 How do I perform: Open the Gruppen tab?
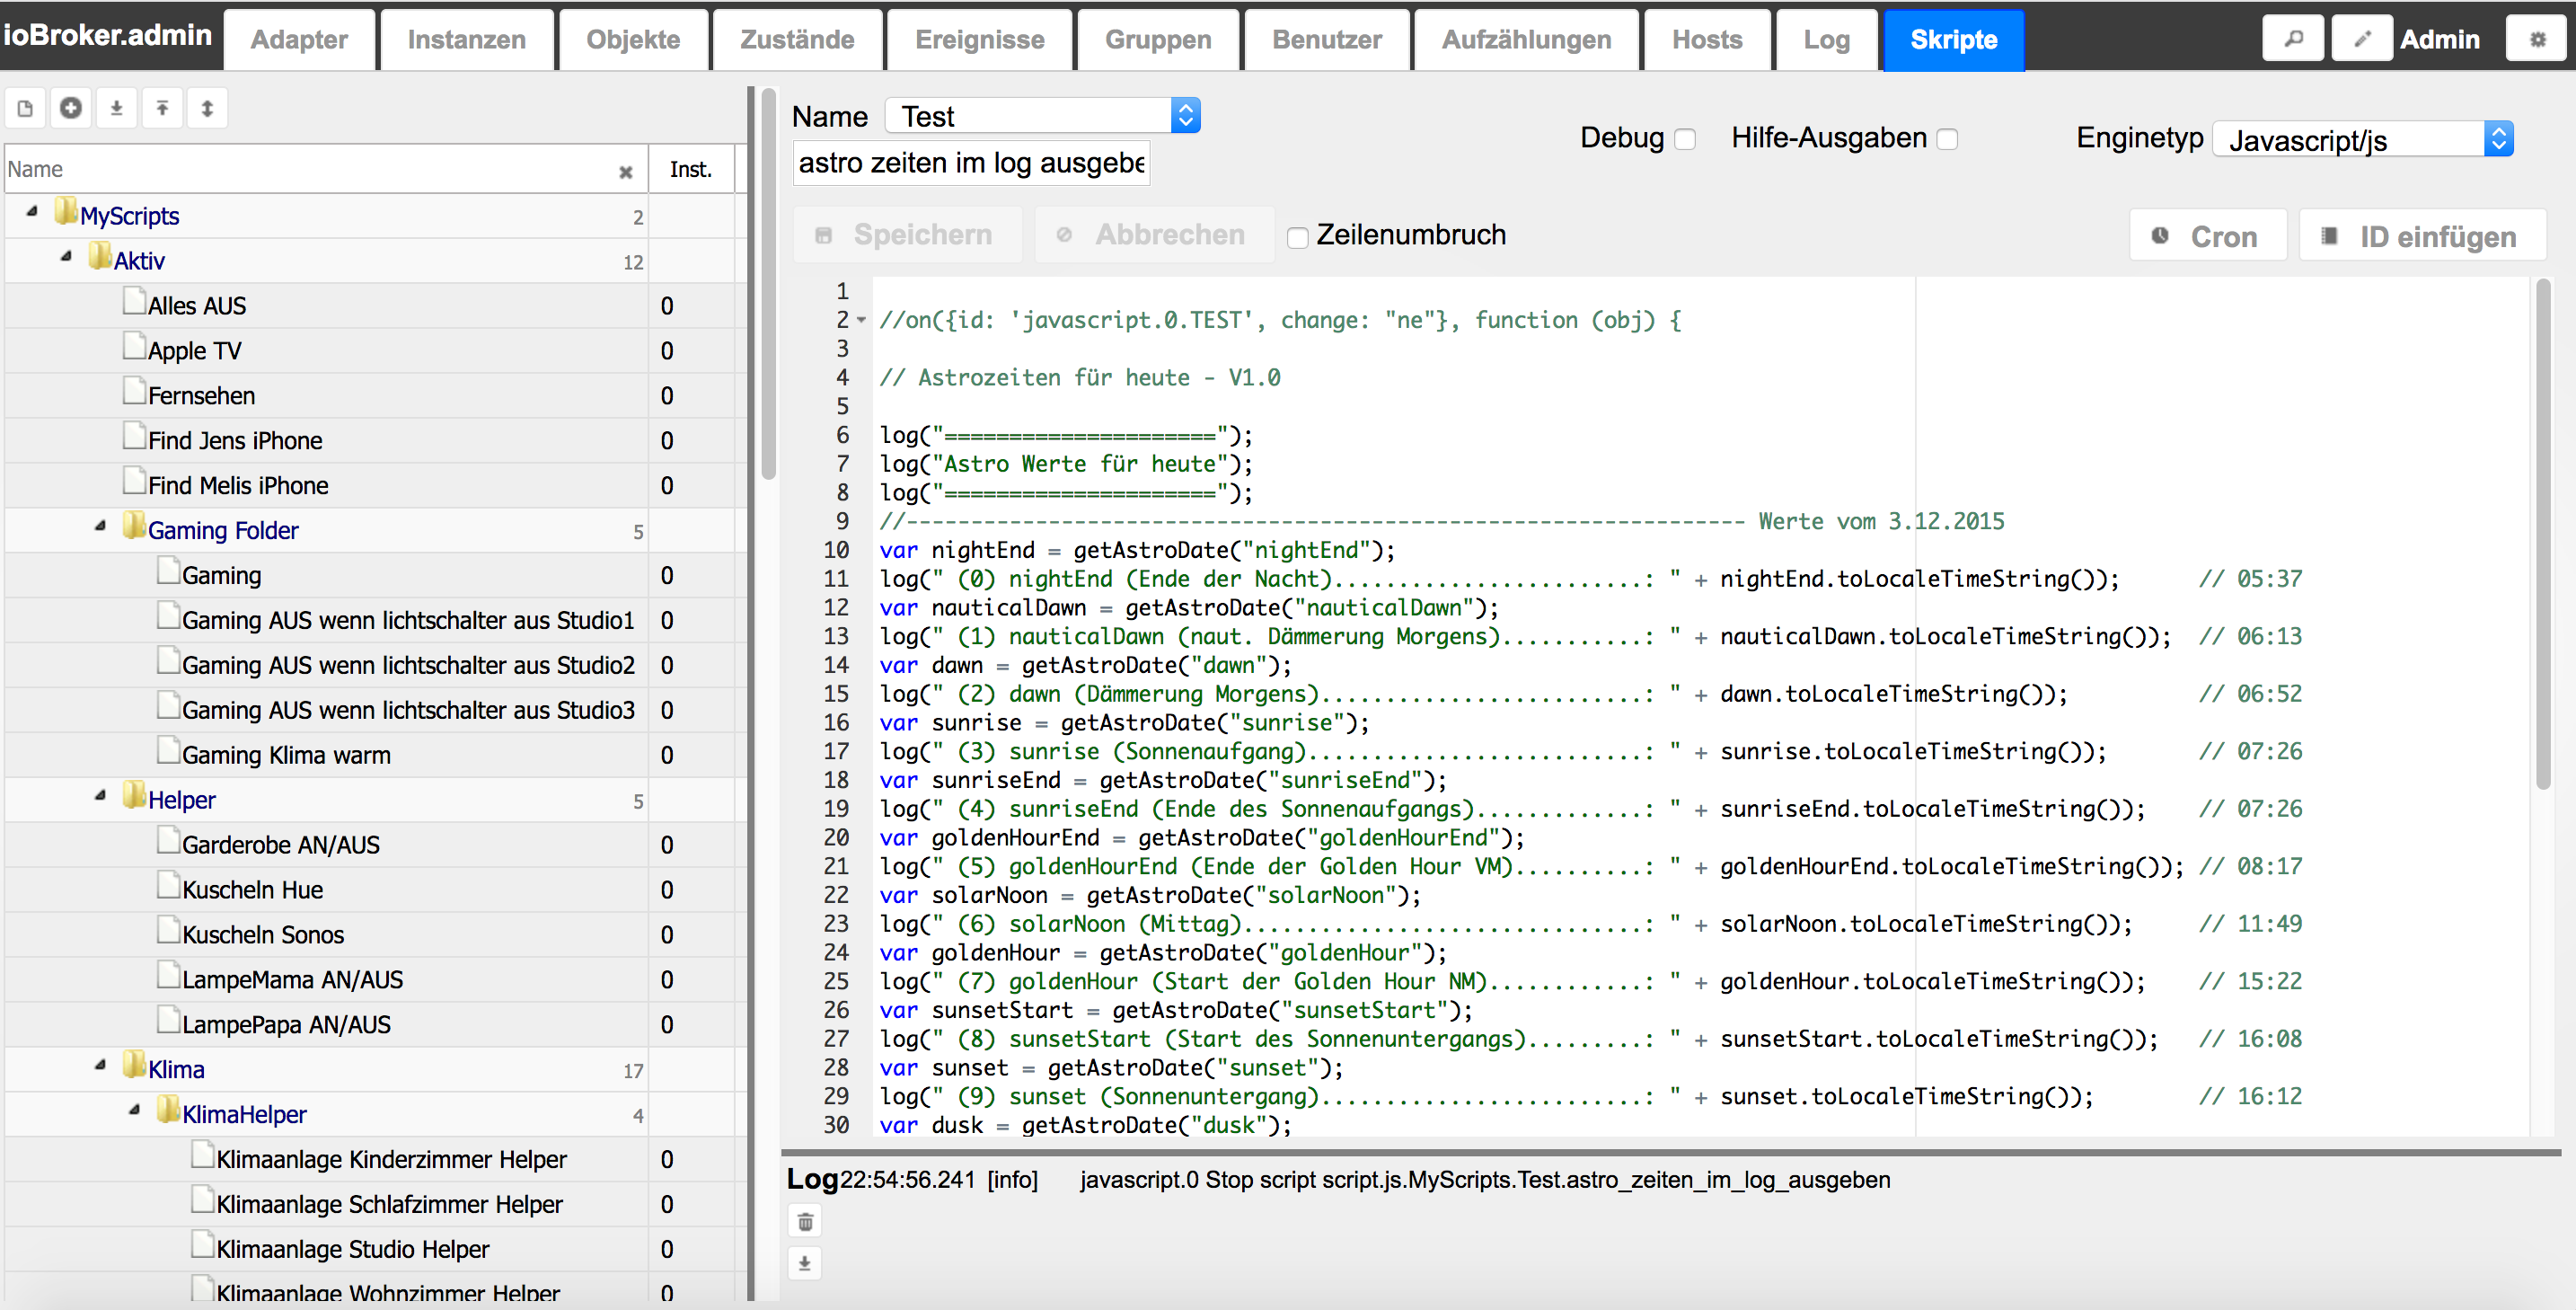[x=1158, y=40]
